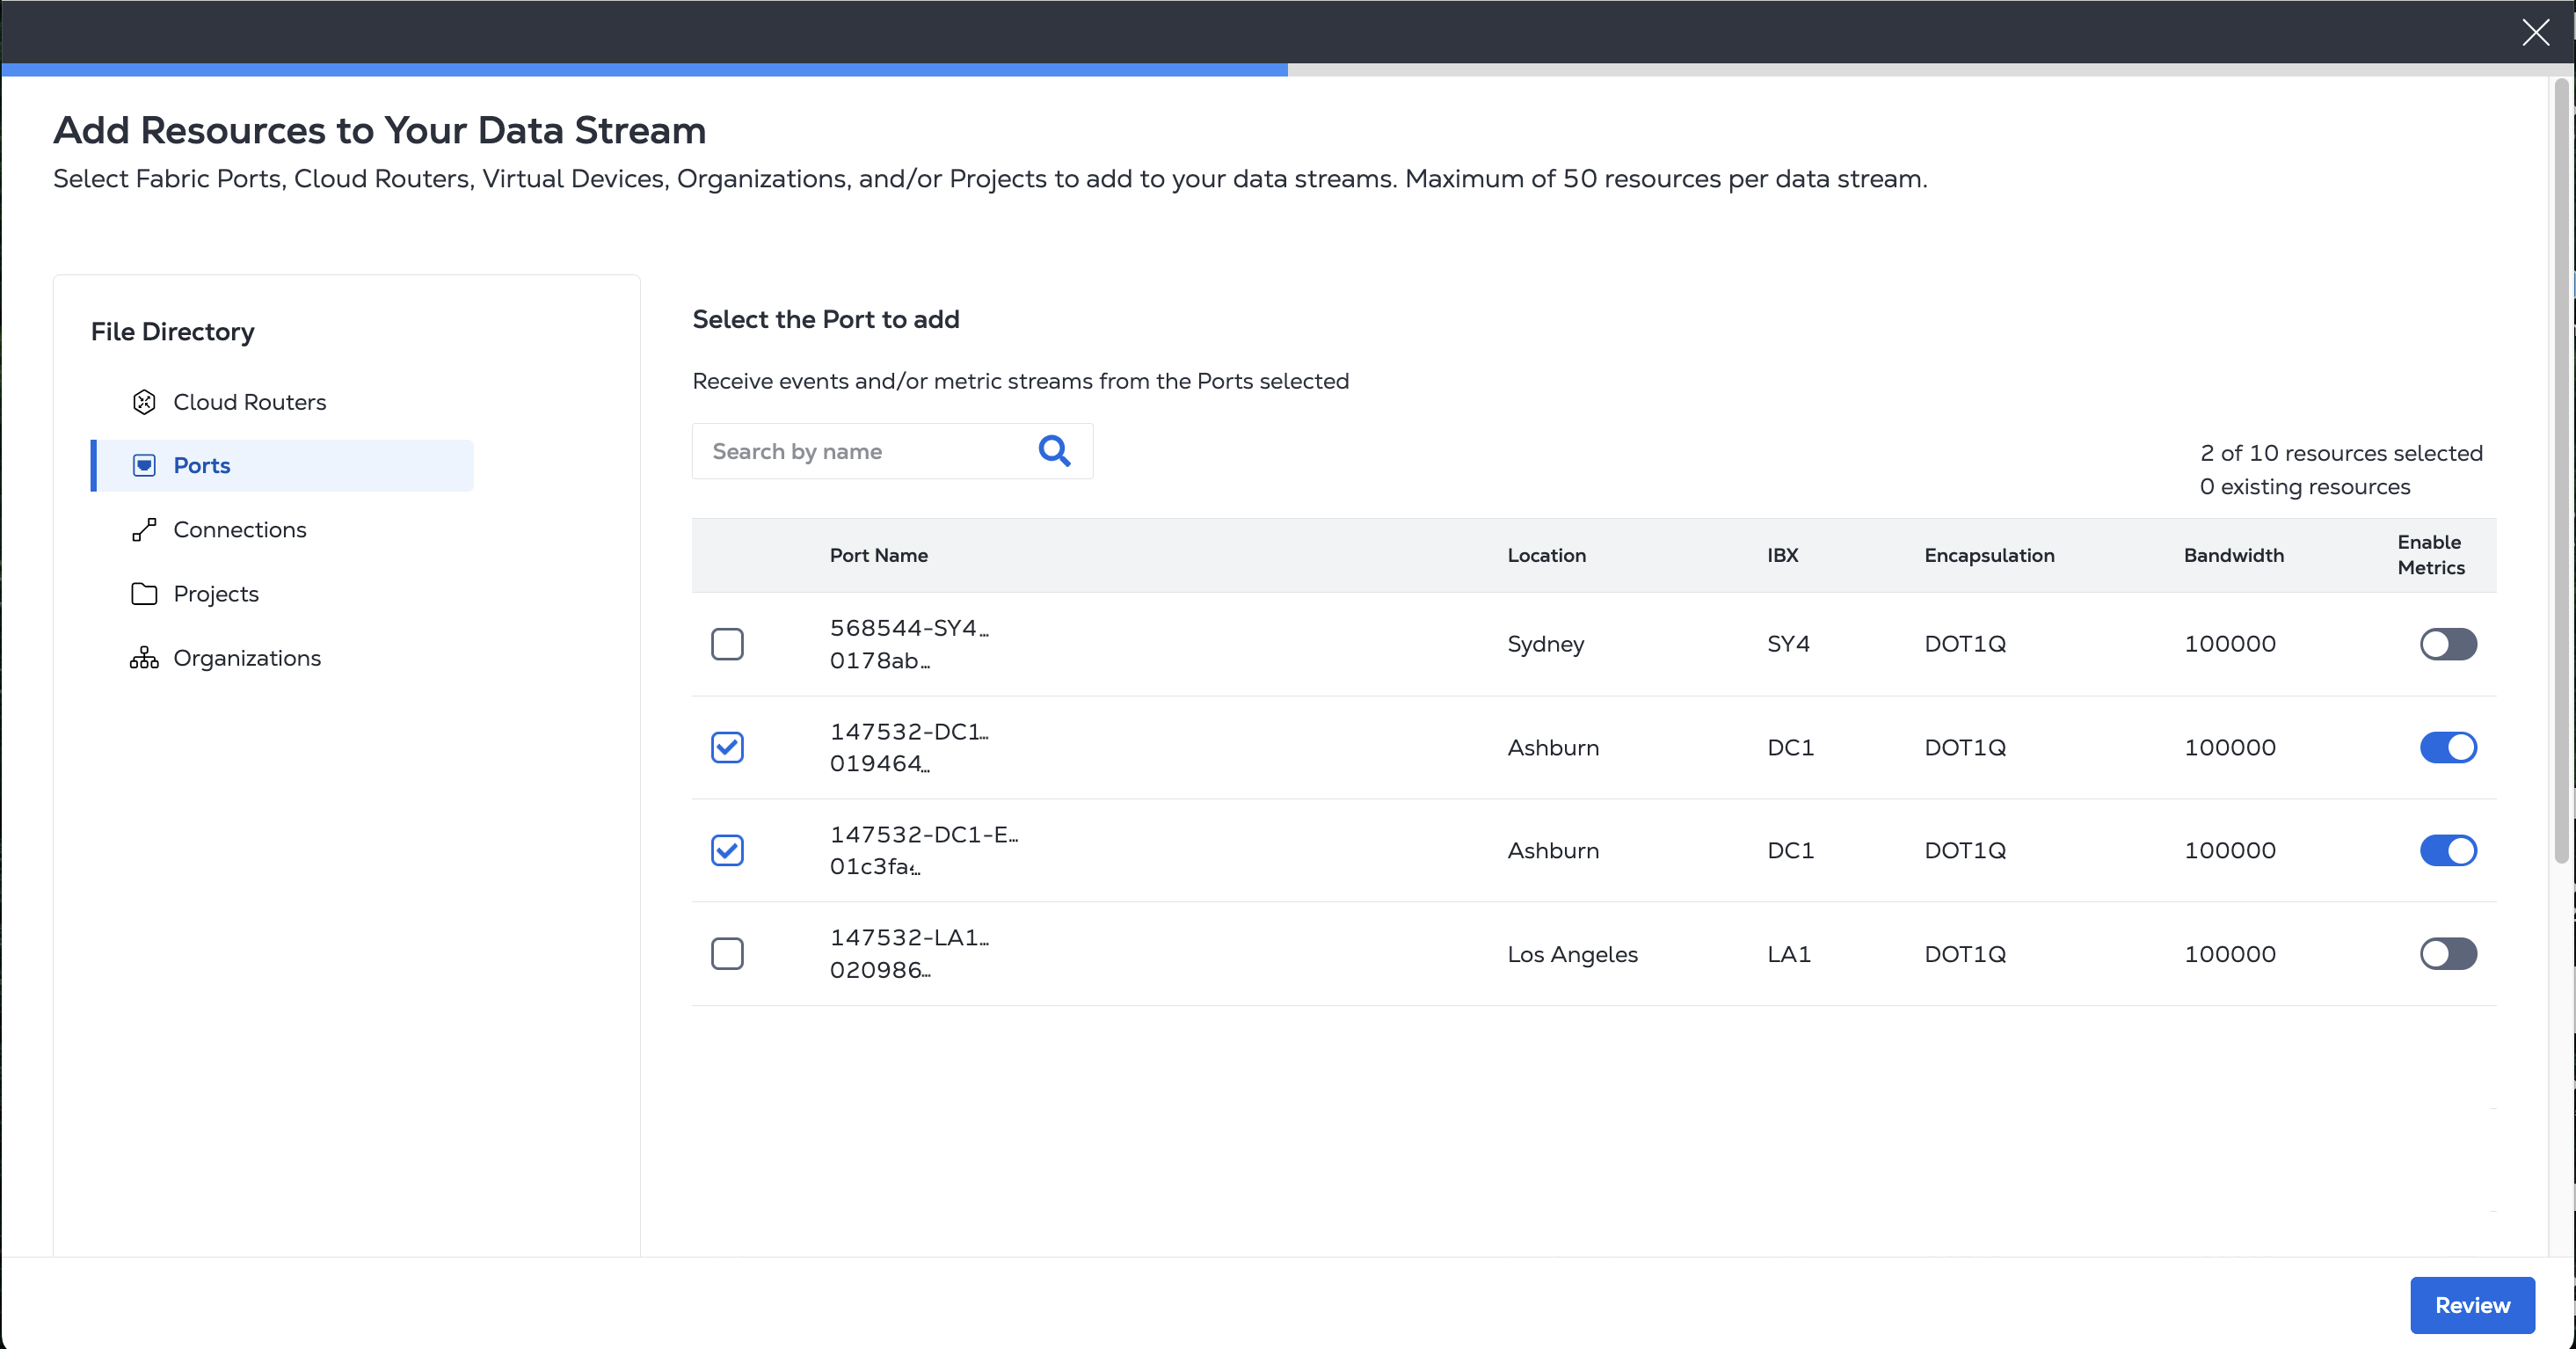Click the SY4 IBX cell
2576x1349 pixels.
(x=1788, y=644)
